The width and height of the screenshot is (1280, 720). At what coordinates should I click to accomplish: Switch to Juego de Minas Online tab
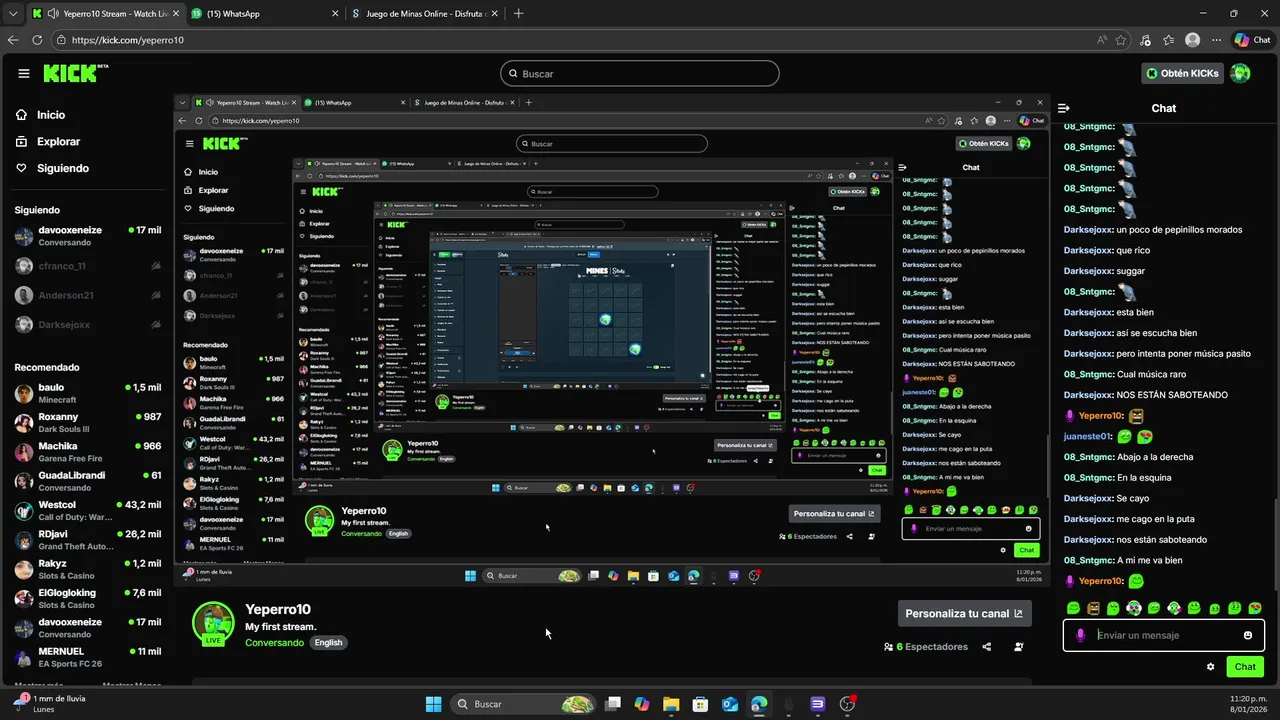pyautogui.click(x=423, y=14)
